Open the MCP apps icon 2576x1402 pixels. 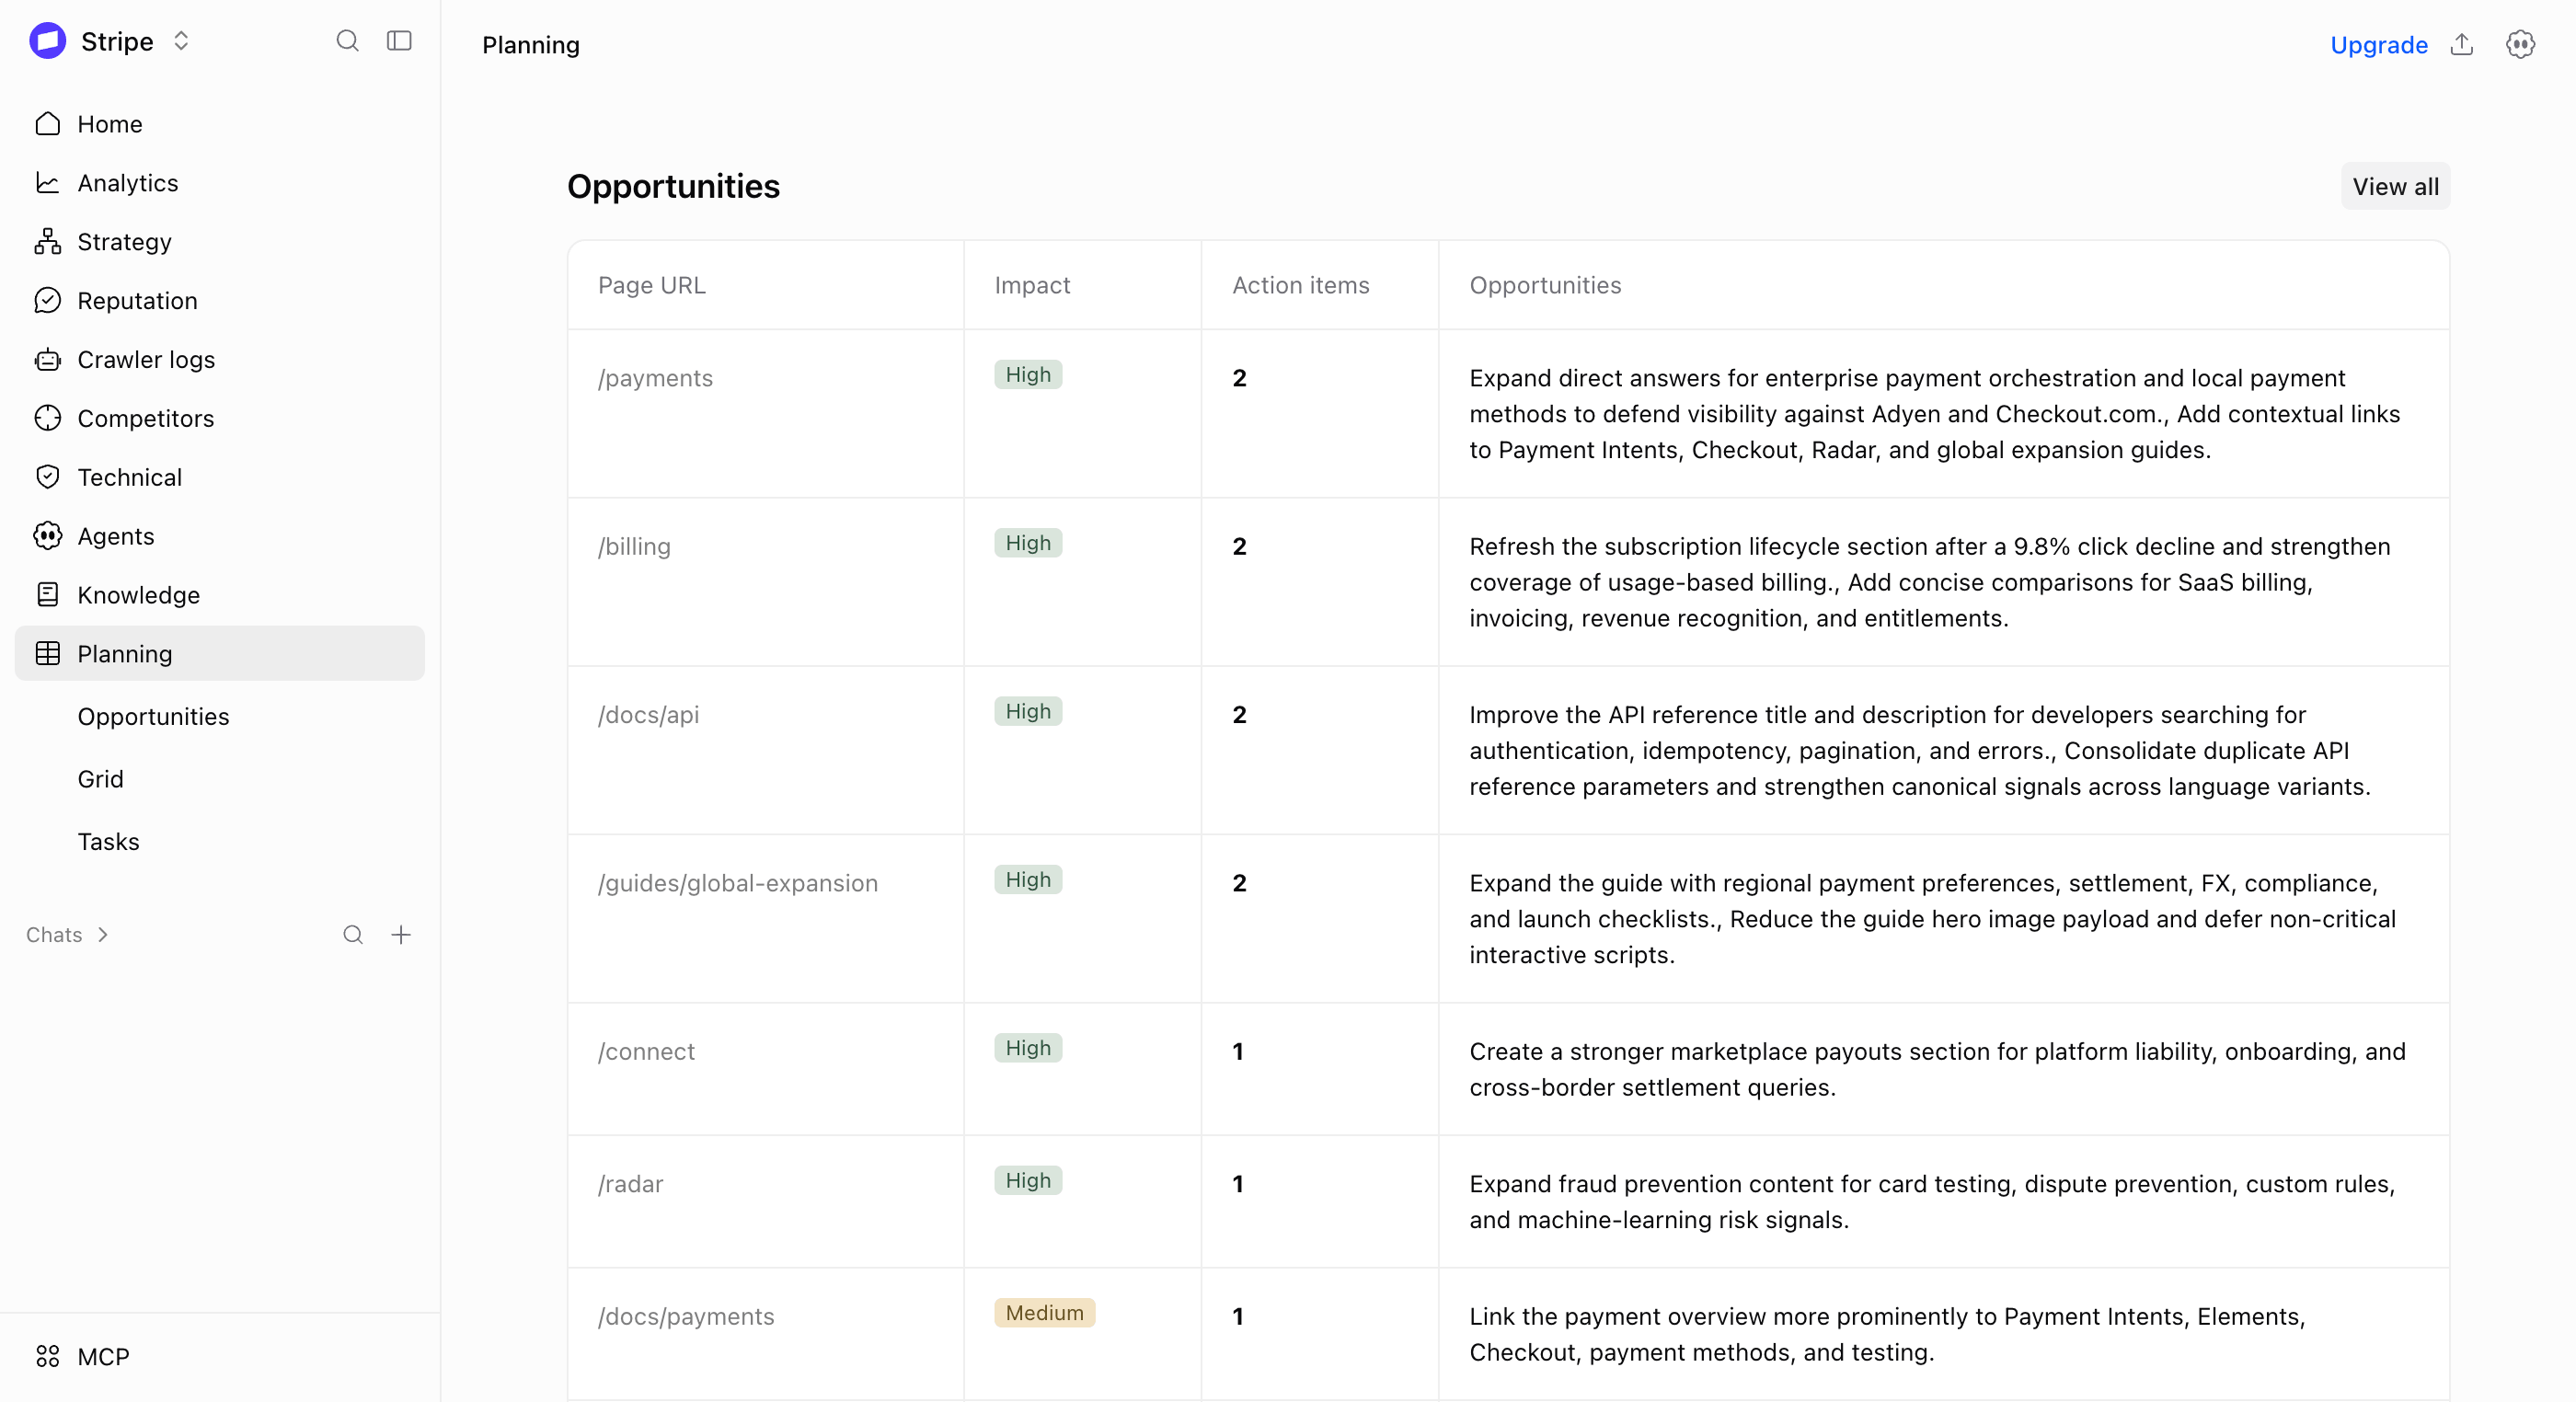[47, 1357]
